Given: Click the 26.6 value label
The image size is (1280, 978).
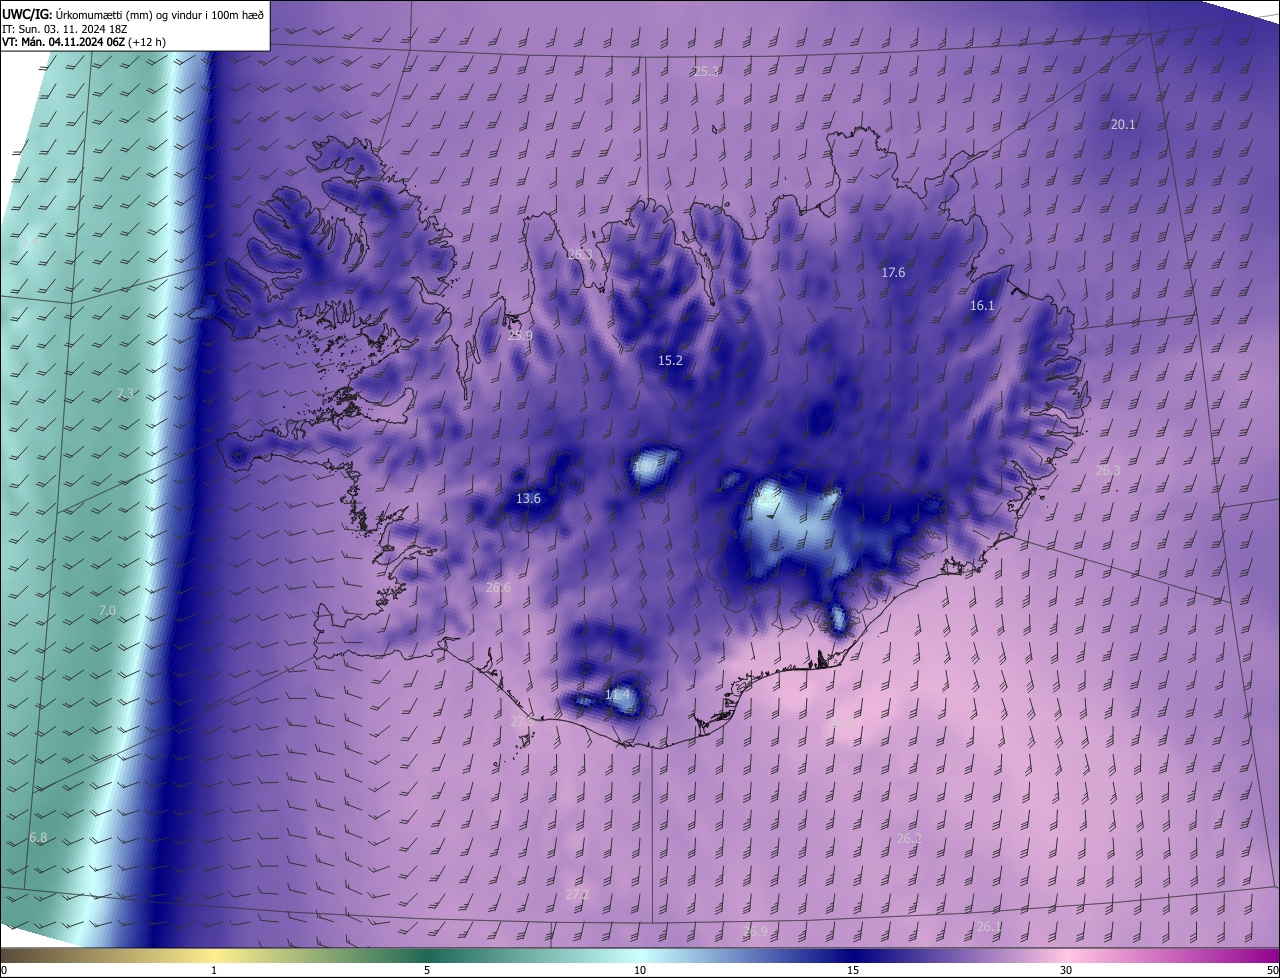Looking at the screenshot, I should [498, 588].
